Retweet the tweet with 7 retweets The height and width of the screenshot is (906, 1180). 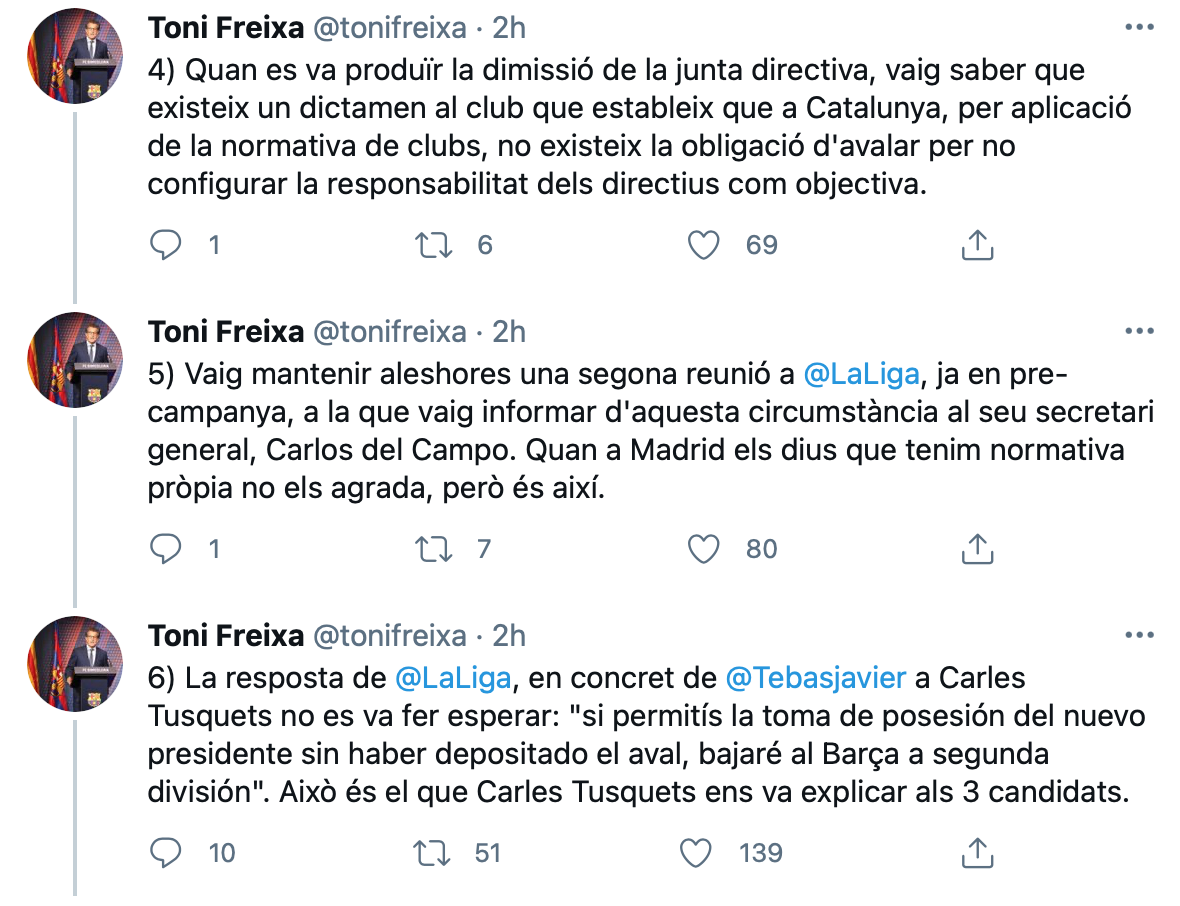pyautogui.click(x=434, y=549)
